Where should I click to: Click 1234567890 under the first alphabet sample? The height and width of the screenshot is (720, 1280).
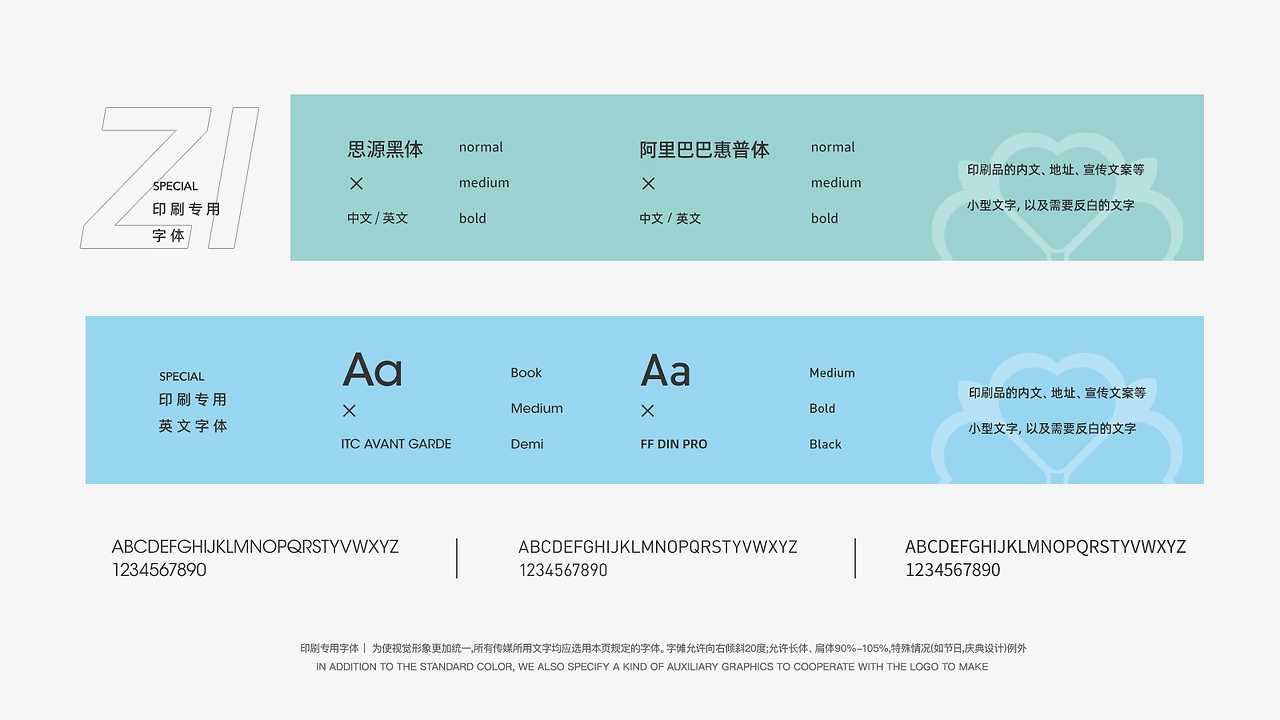pos(159,570)
